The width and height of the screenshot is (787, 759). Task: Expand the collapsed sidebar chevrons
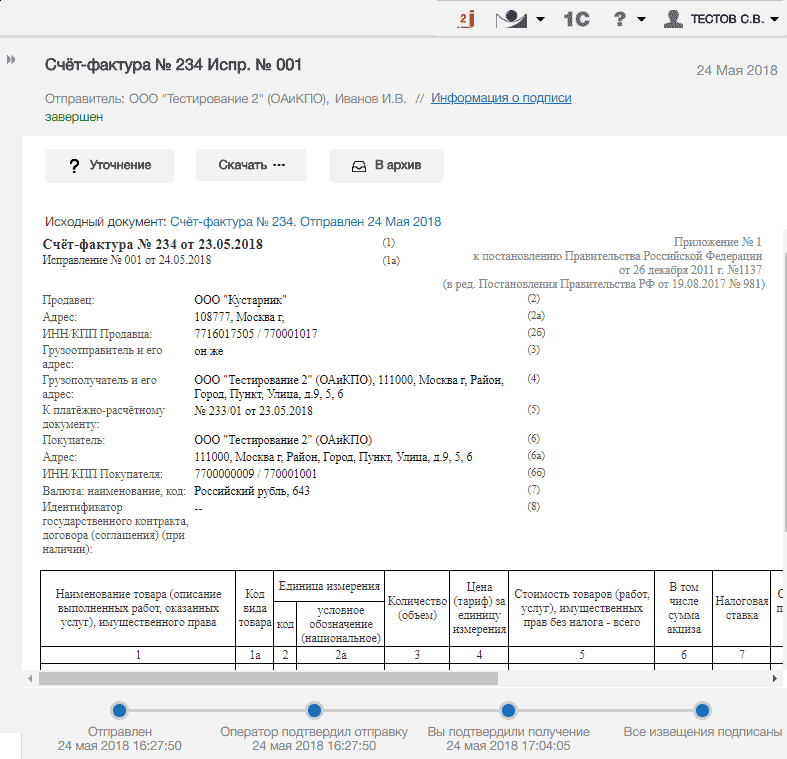coord(11,60)
